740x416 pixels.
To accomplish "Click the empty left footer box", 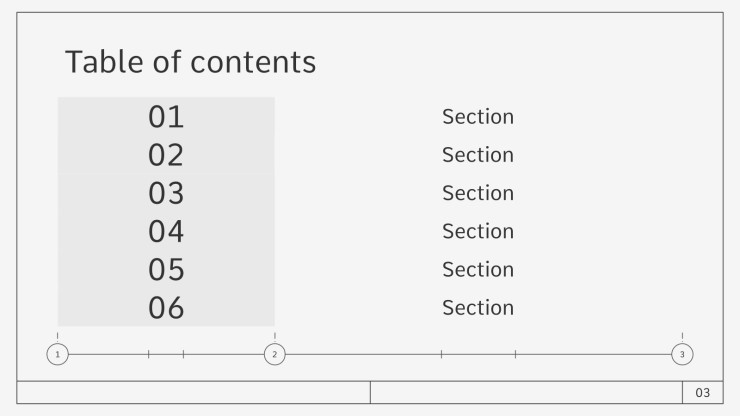I will [193, 392].
